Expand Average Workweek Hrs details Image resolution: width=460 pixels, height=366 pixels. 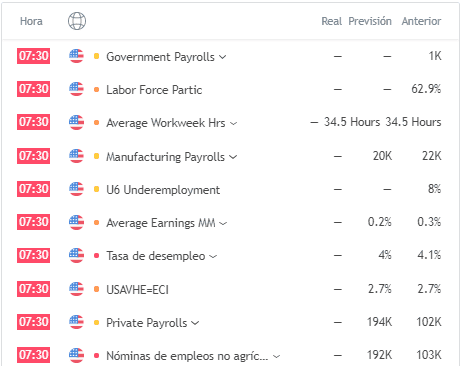[x=234, y=123]
